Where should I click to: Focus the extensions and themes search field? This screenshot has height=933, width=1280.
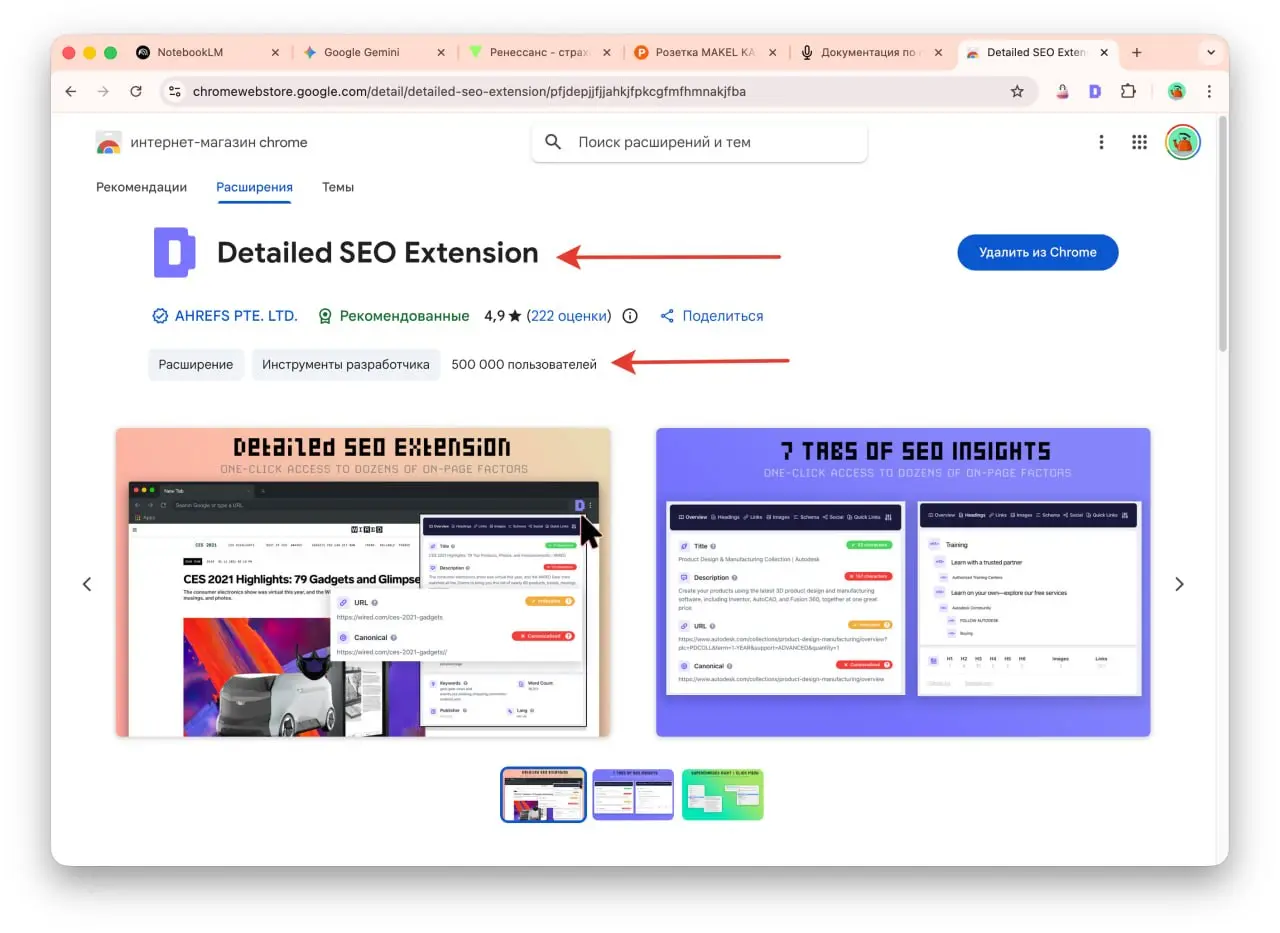click(x=699, y=142)
